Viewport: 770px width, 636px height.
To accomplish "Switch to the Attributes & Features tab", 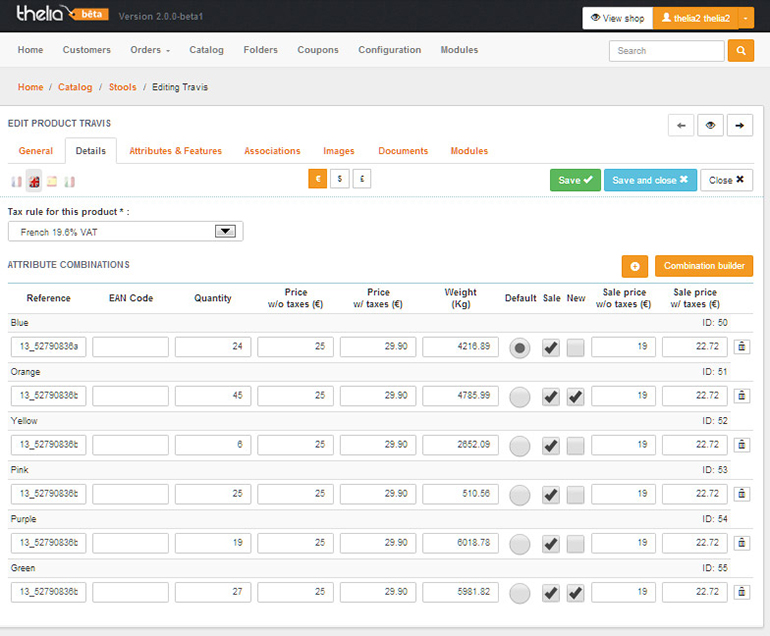I will 175,151.
